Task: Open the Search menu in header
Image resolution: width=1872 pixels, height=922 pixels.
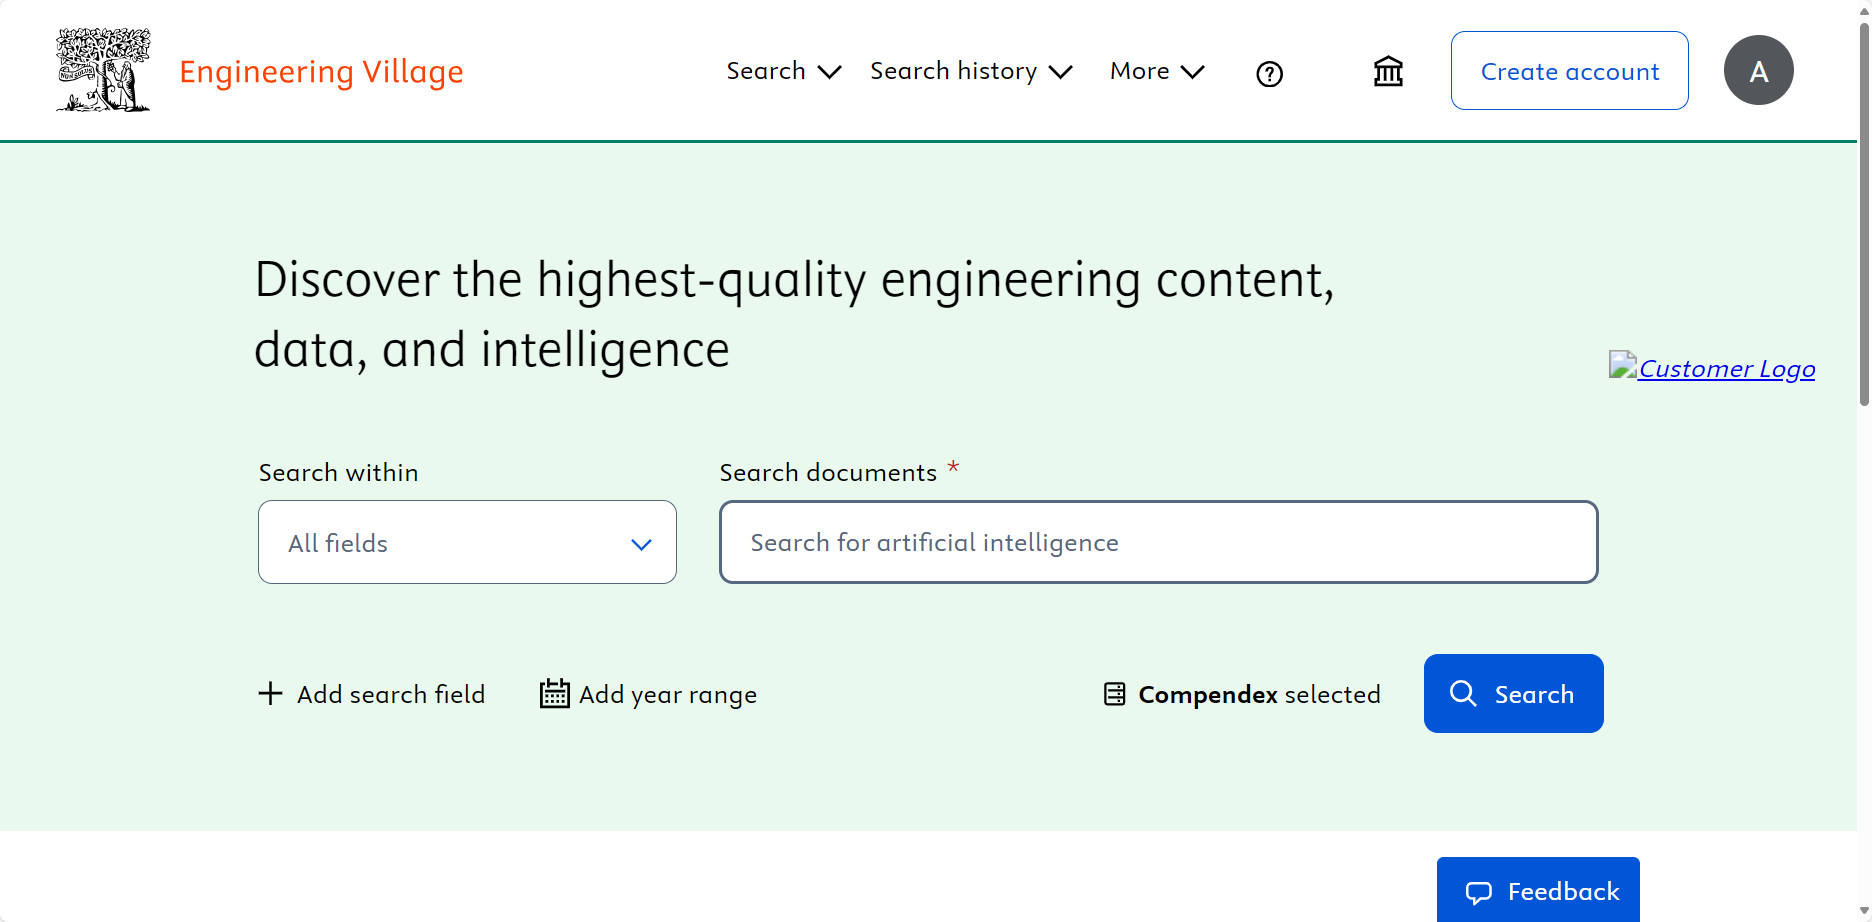Action: (783, 71)
